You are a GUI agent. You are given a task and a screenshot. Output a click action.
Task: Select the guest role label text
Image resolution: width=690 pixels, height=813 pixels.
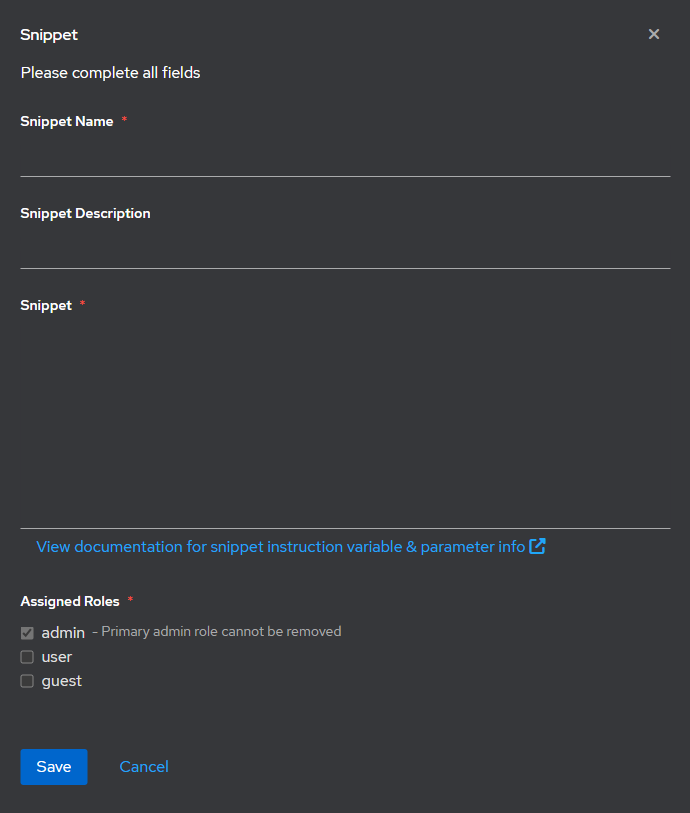pos(62,681)
